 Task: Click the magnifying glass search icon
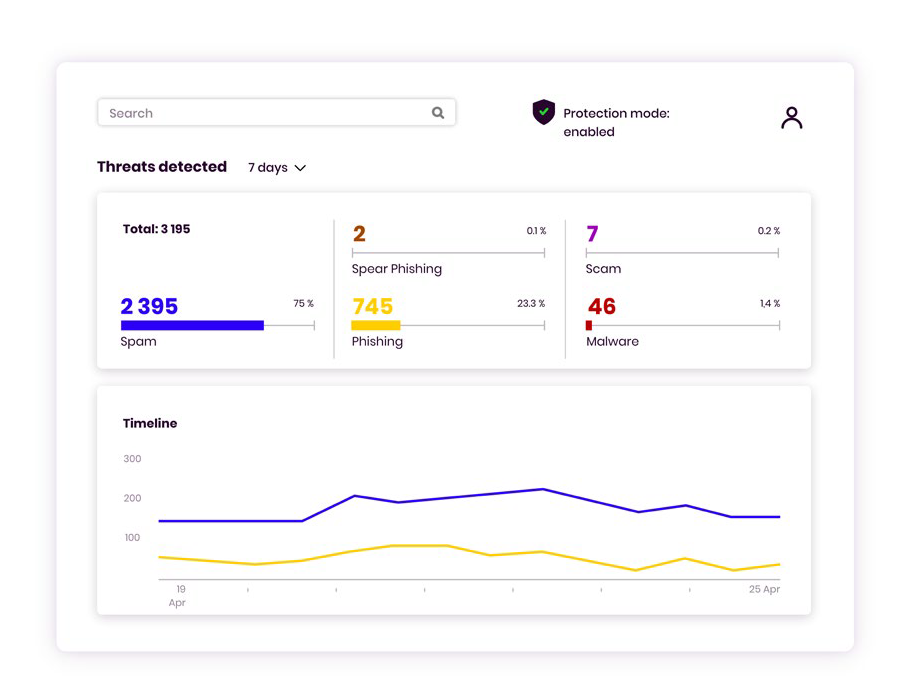pyautogui.click(x=438, y=113)
